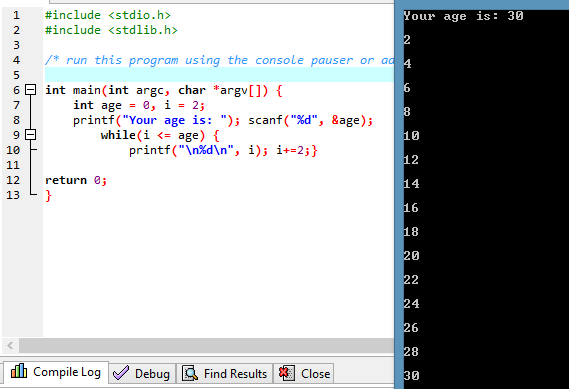Click the Compile Log bar chart icon
Screen dimensions: 569x389
tap(19, 371)
